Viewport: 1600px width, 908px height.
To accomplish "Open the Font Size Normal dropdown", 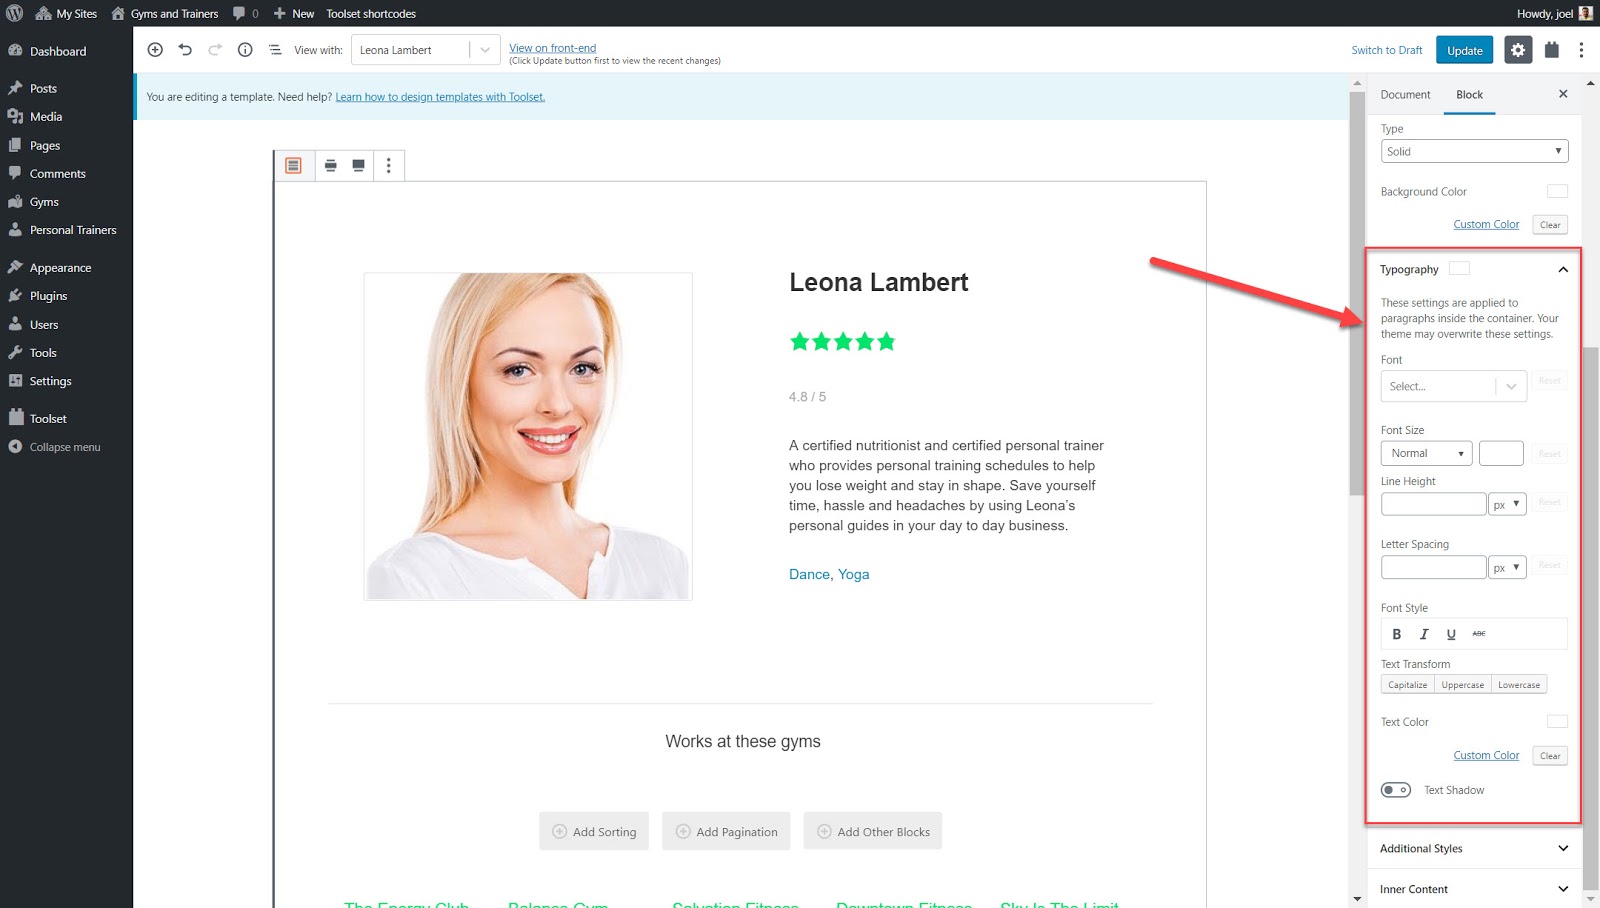I will coord(1426,454).
